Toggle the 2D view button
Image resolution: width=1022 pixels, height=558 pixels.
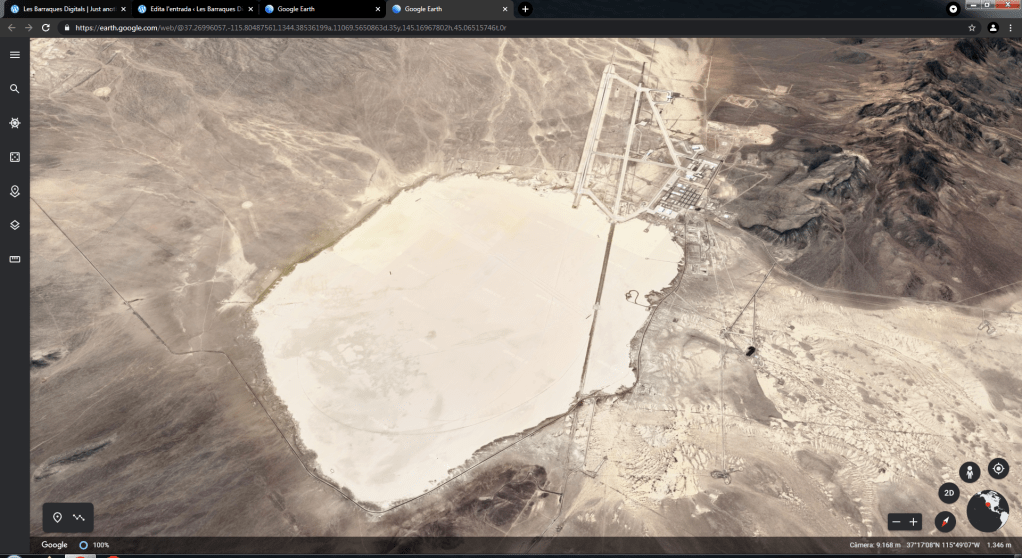point(949,493)
